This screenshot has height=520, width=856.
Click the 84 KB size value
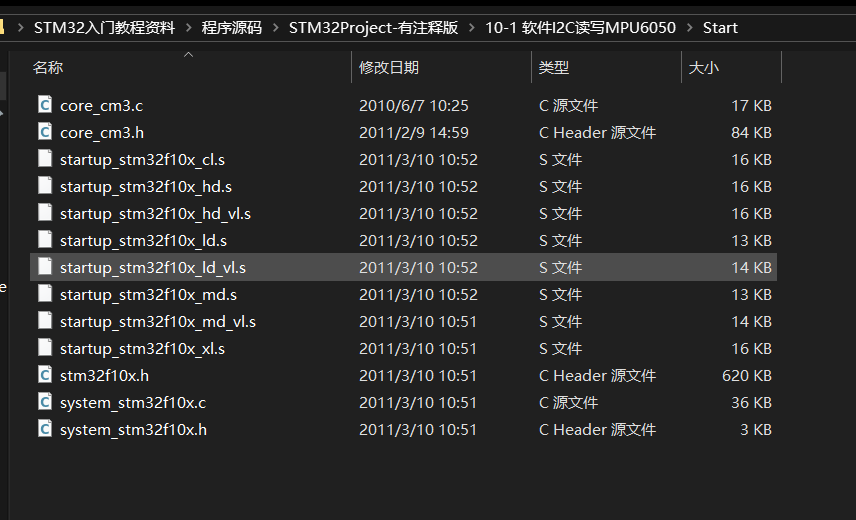point(751,133)
